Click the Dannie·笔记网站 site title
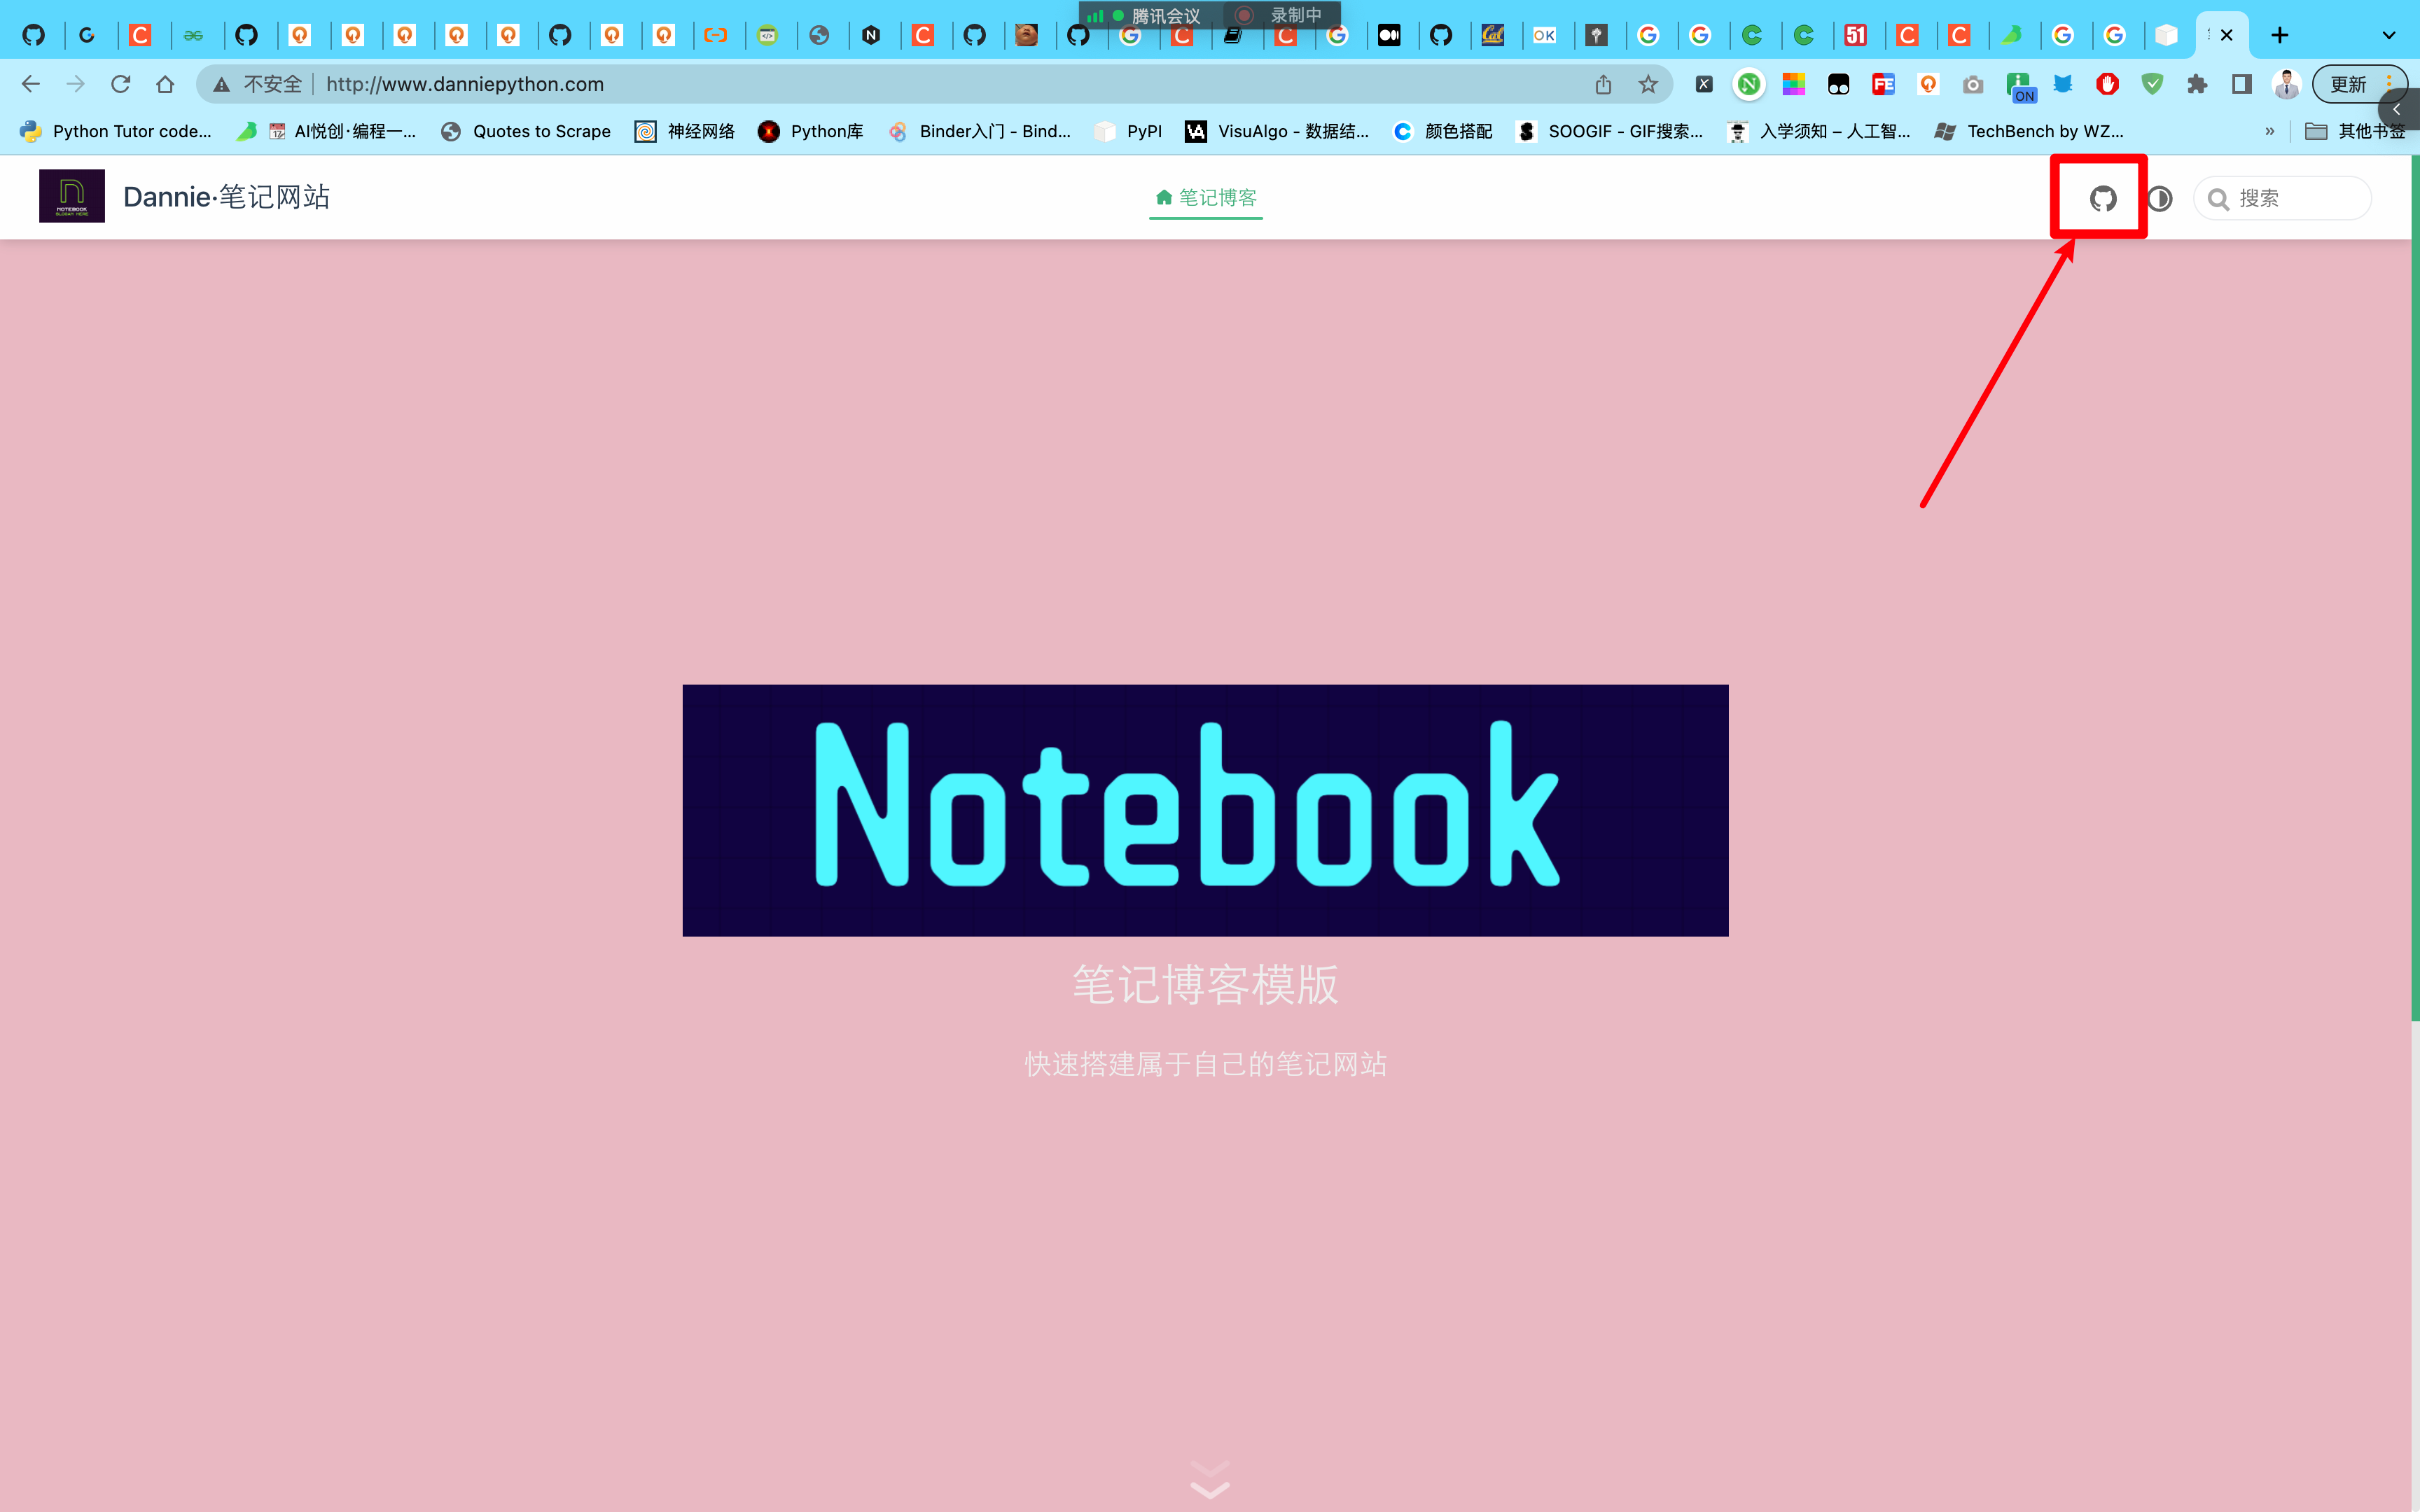The width and height of the screenshot is (2420, 1512). [x=226, y=196]
